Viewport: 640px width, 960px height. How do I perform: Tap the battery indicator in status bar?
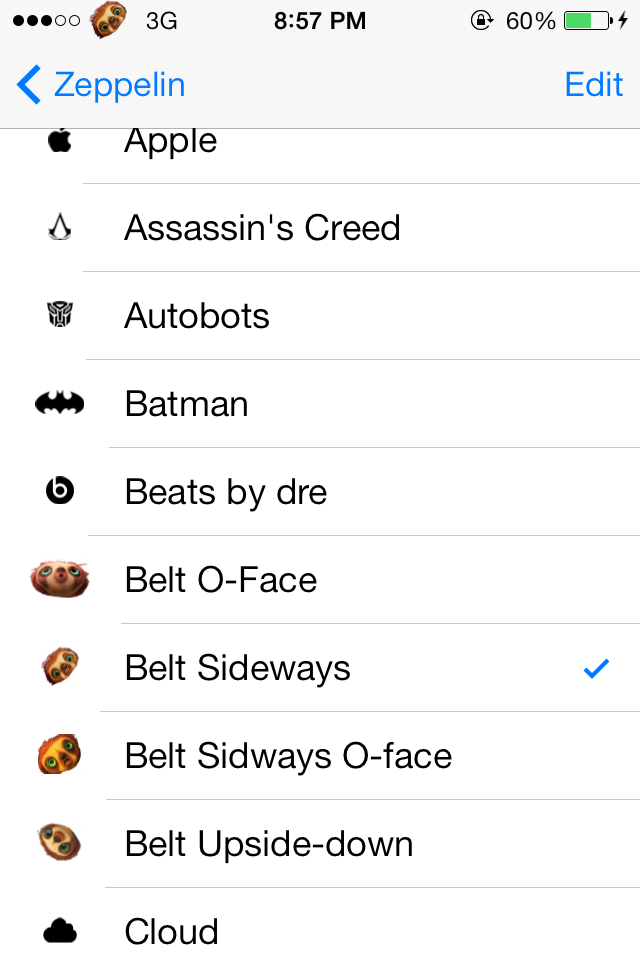(586, 20)
